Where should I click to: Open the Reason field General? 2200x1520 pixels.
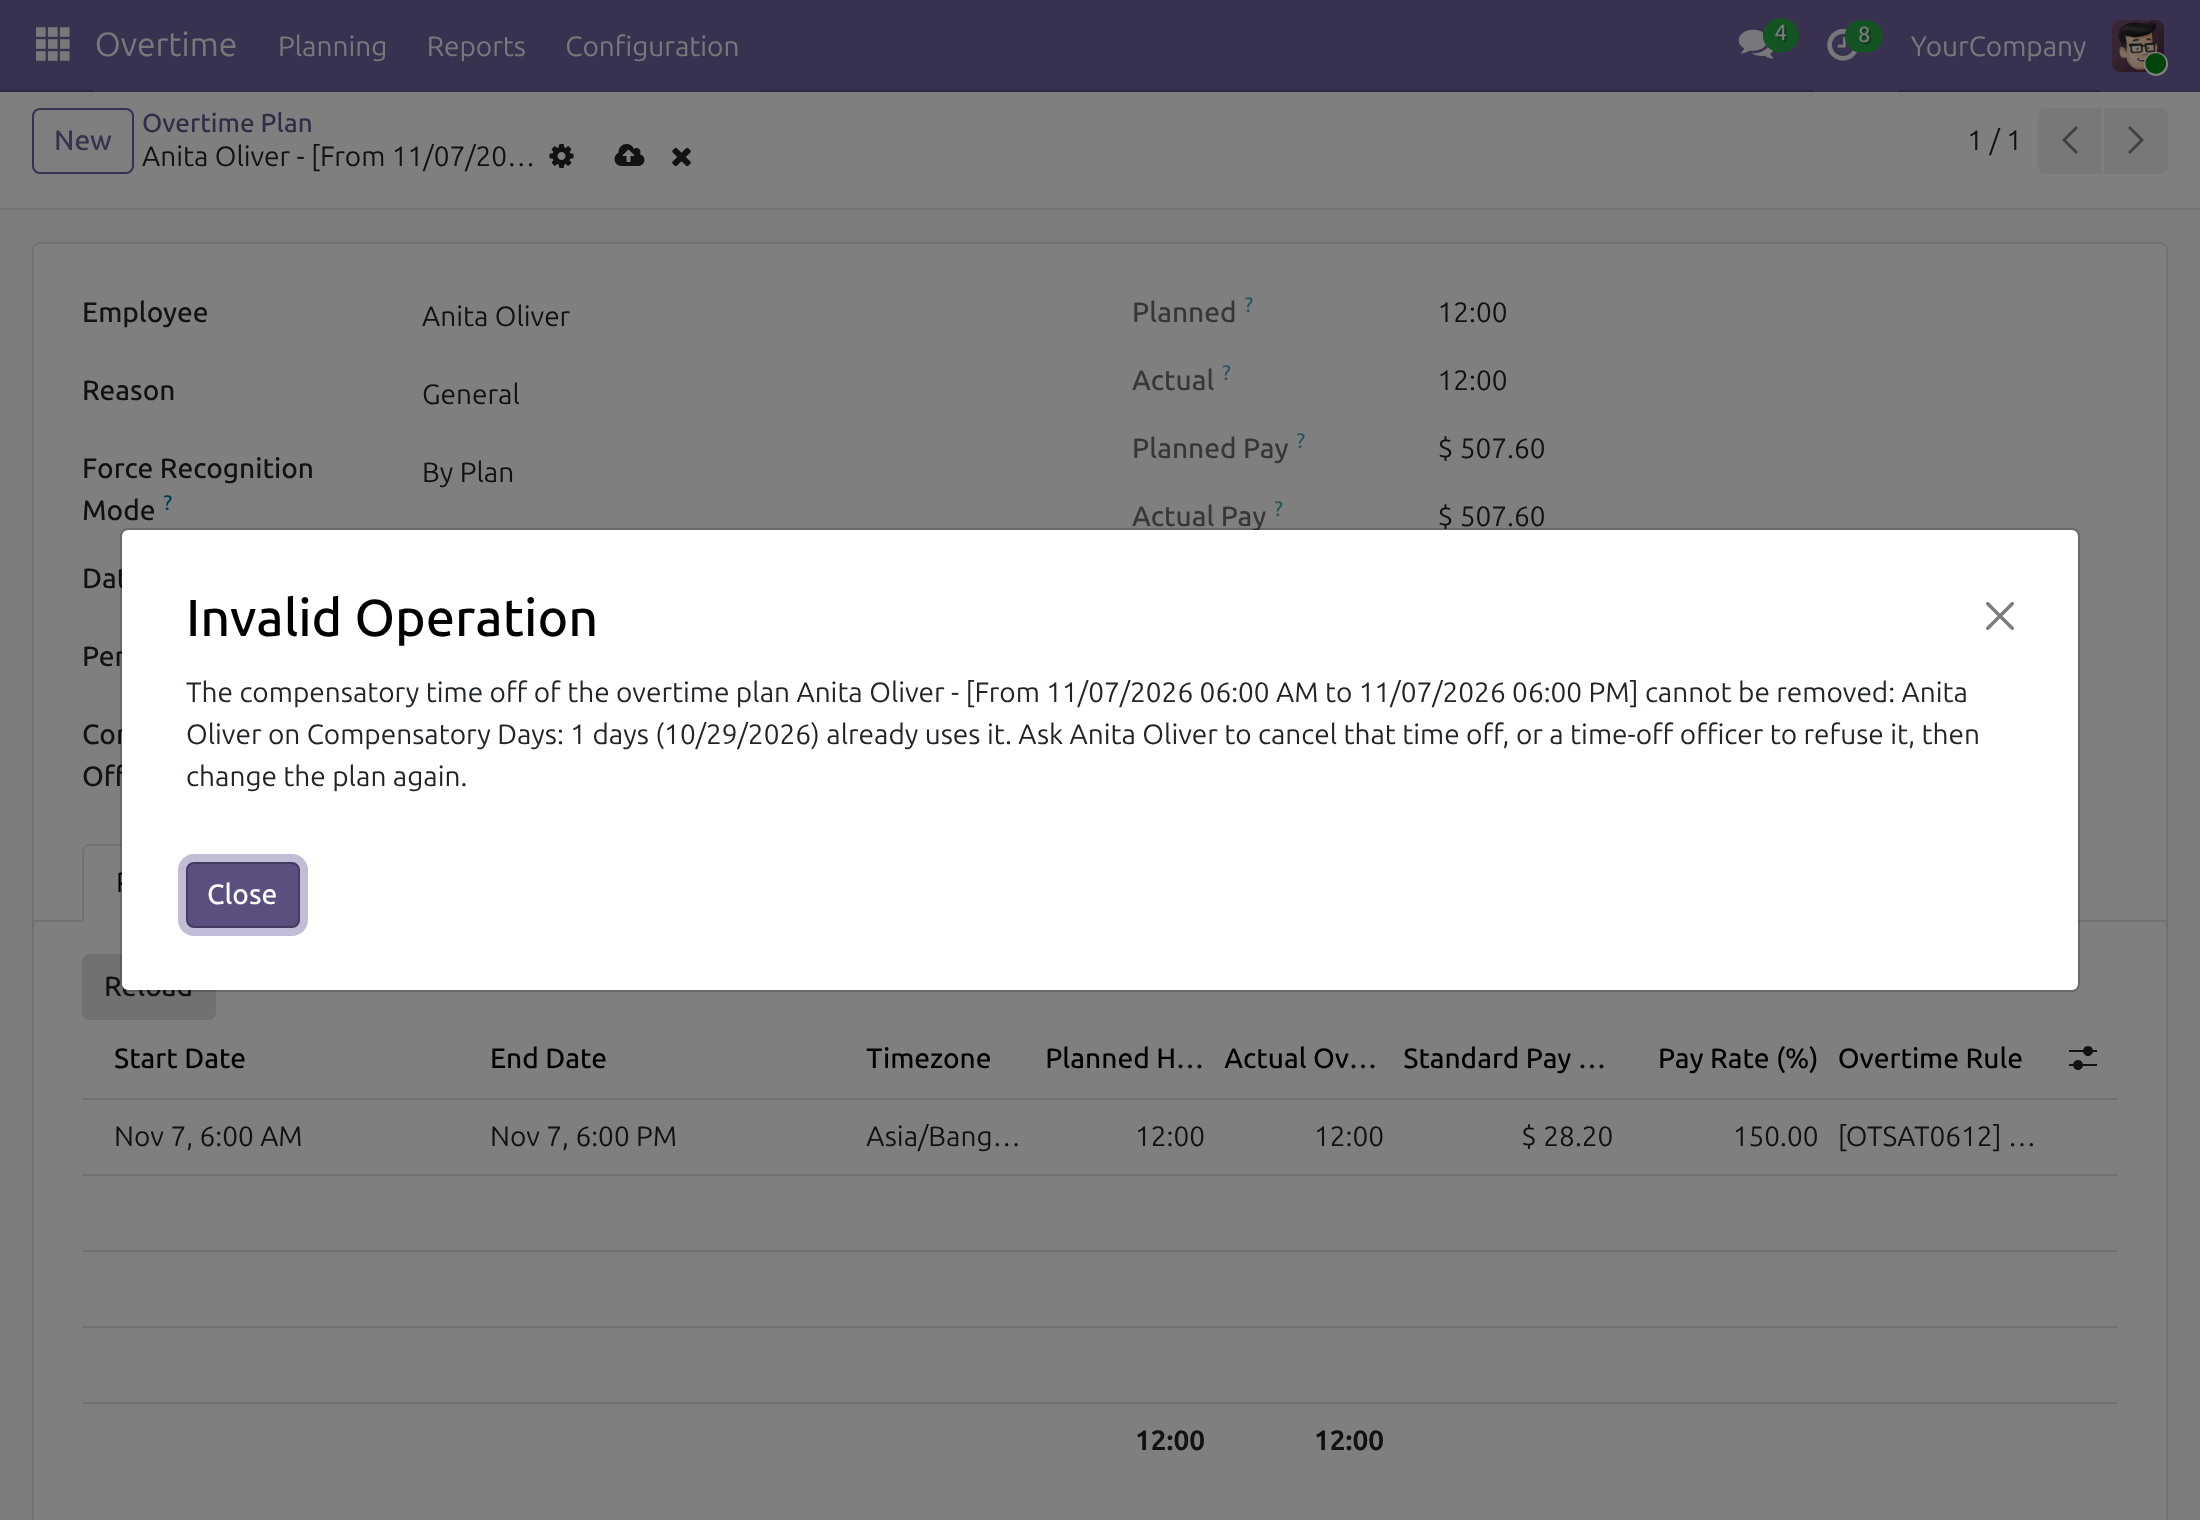470,394
